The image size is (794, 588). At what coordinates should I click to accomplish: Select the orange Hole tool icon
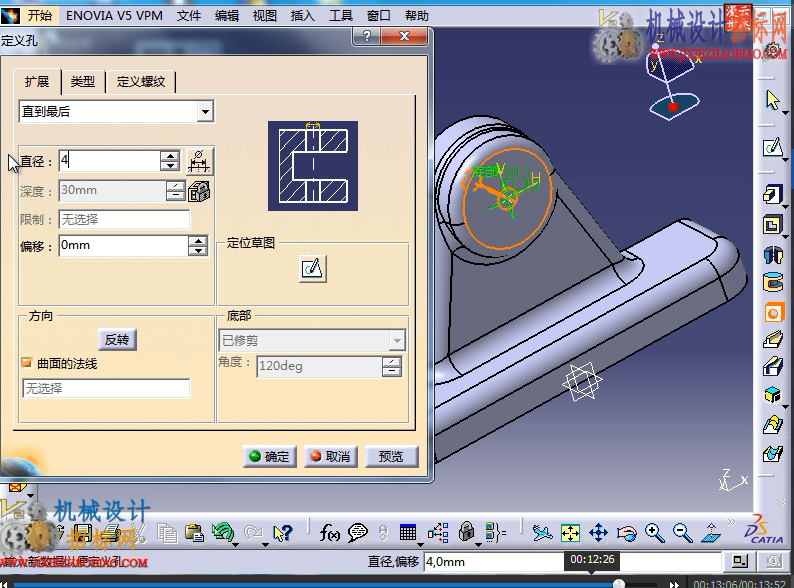(773, 313)
